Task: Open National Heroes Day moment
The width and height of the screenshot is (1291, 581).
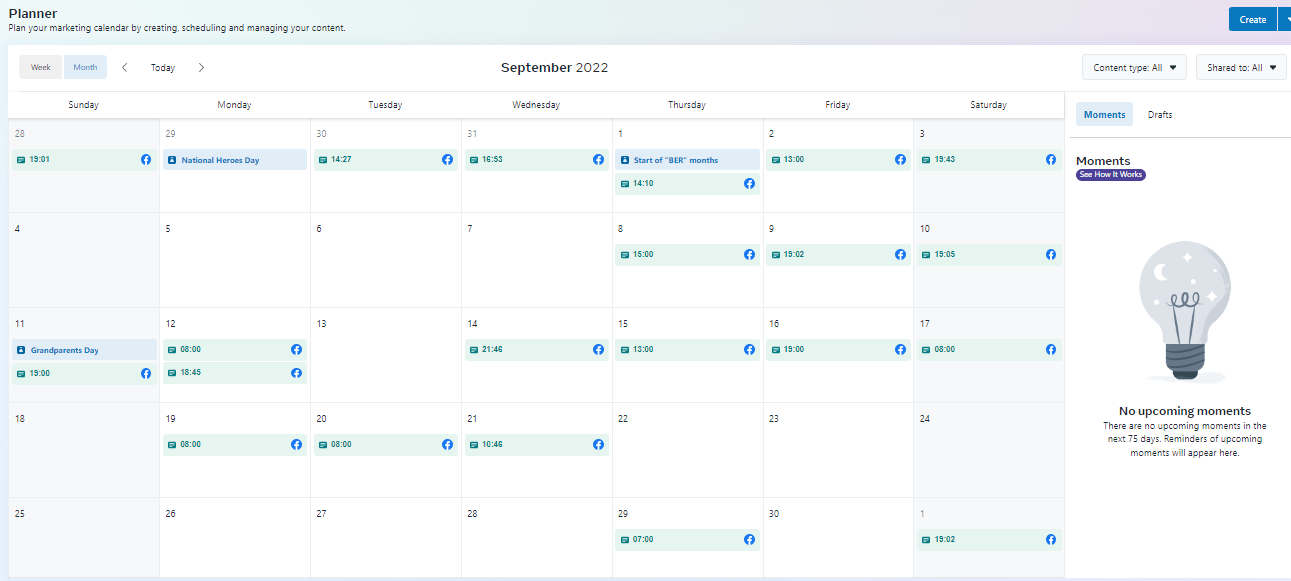Action: (x=235, y=160)
